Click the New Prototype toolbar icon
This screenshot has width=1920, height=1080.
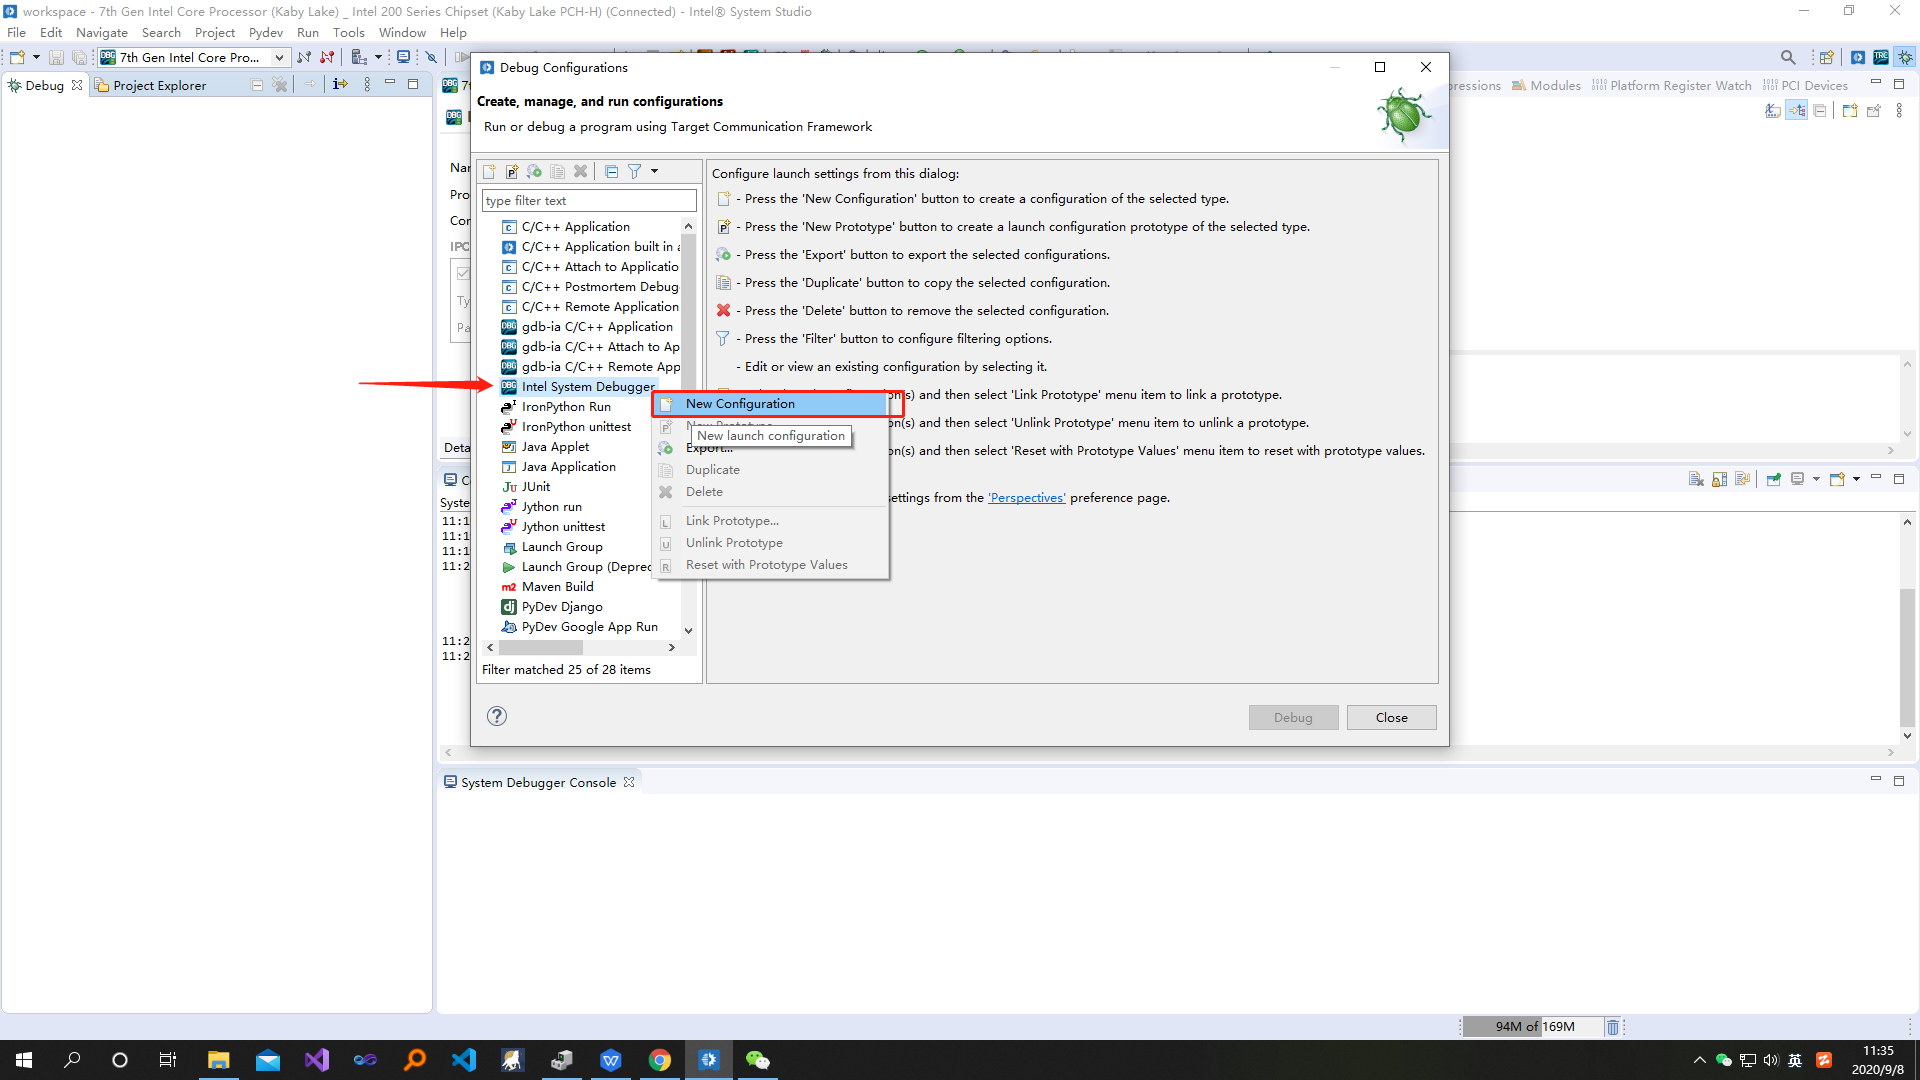[x=512, y=171]
